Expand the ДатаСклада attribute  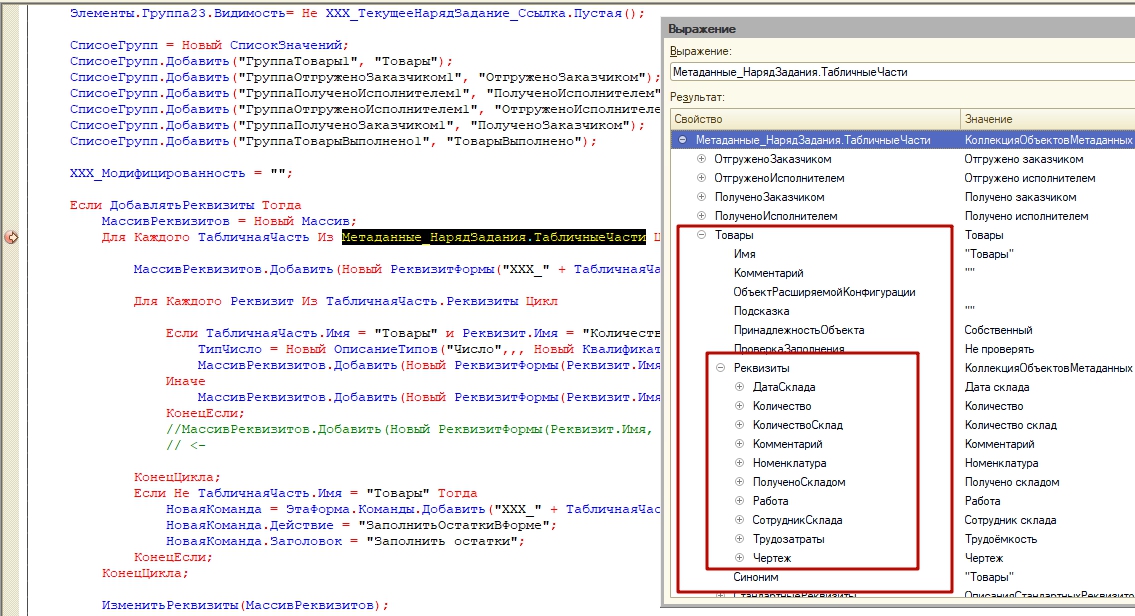739,387
